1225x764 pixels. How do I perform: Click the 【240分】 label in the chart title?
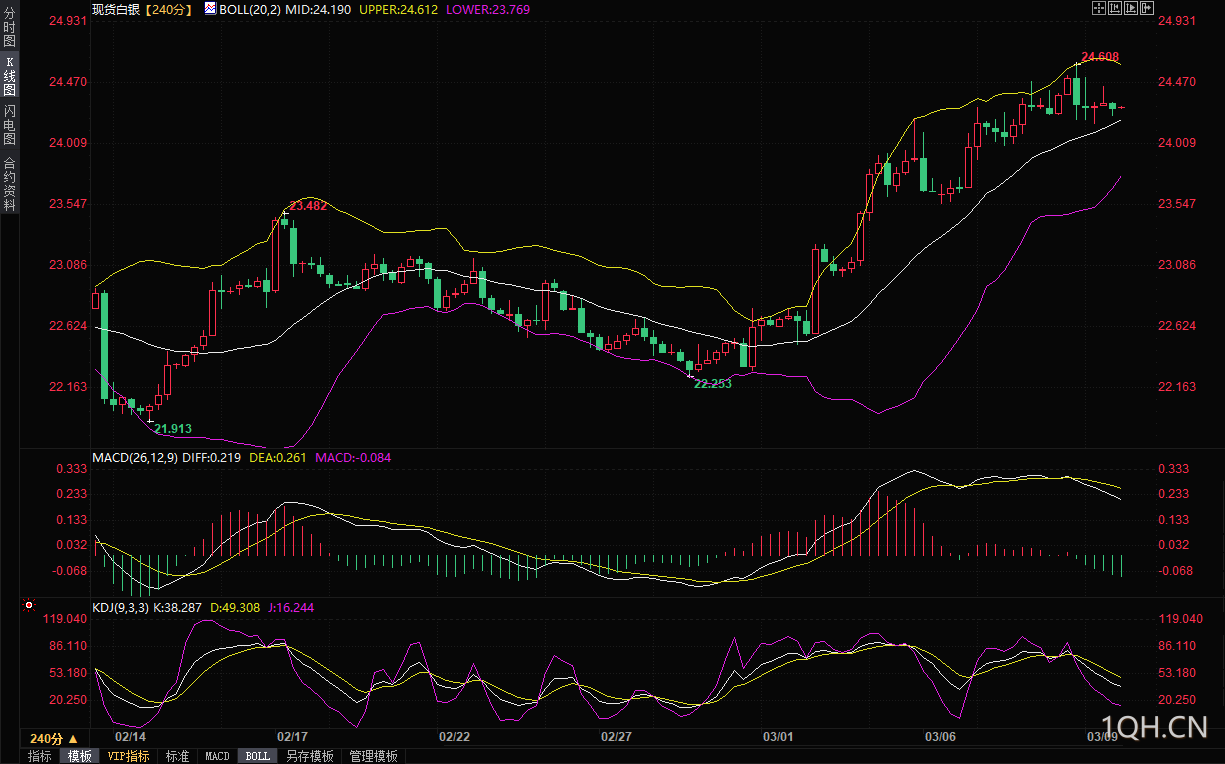168,9
